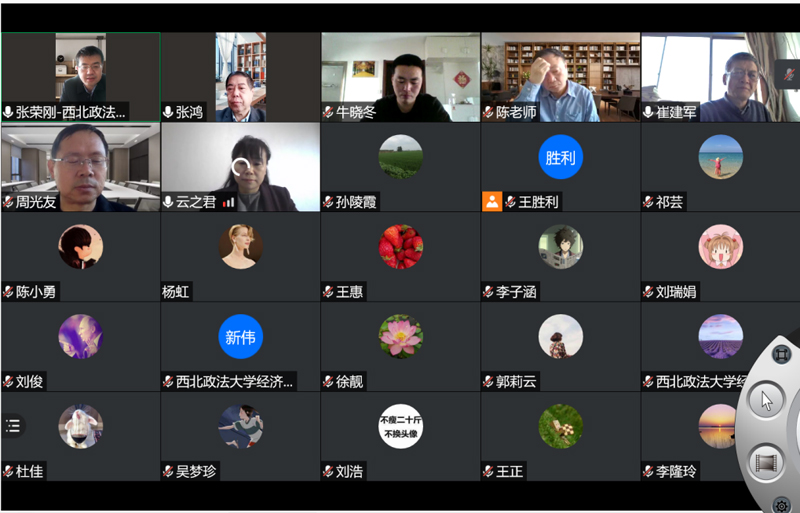Viewport: 800px width, 513px height.
Task: Select the blue 胜利 avatar circle
Action: (x=560, y=157)
